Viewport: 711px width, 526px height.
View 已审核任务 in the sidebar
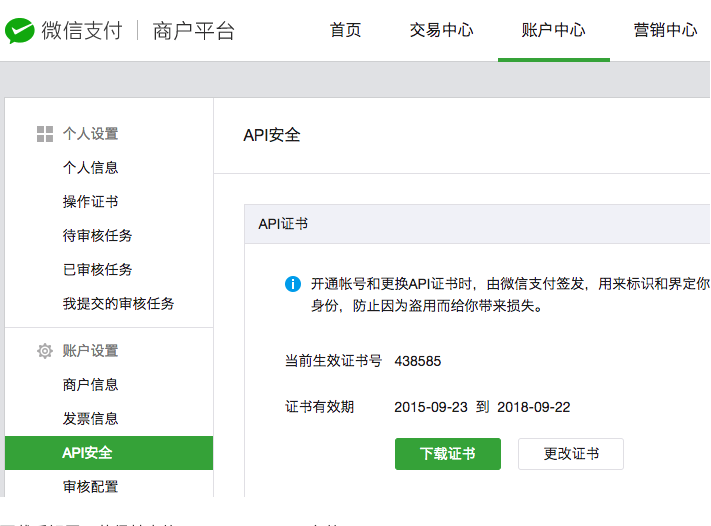(97, 270)
